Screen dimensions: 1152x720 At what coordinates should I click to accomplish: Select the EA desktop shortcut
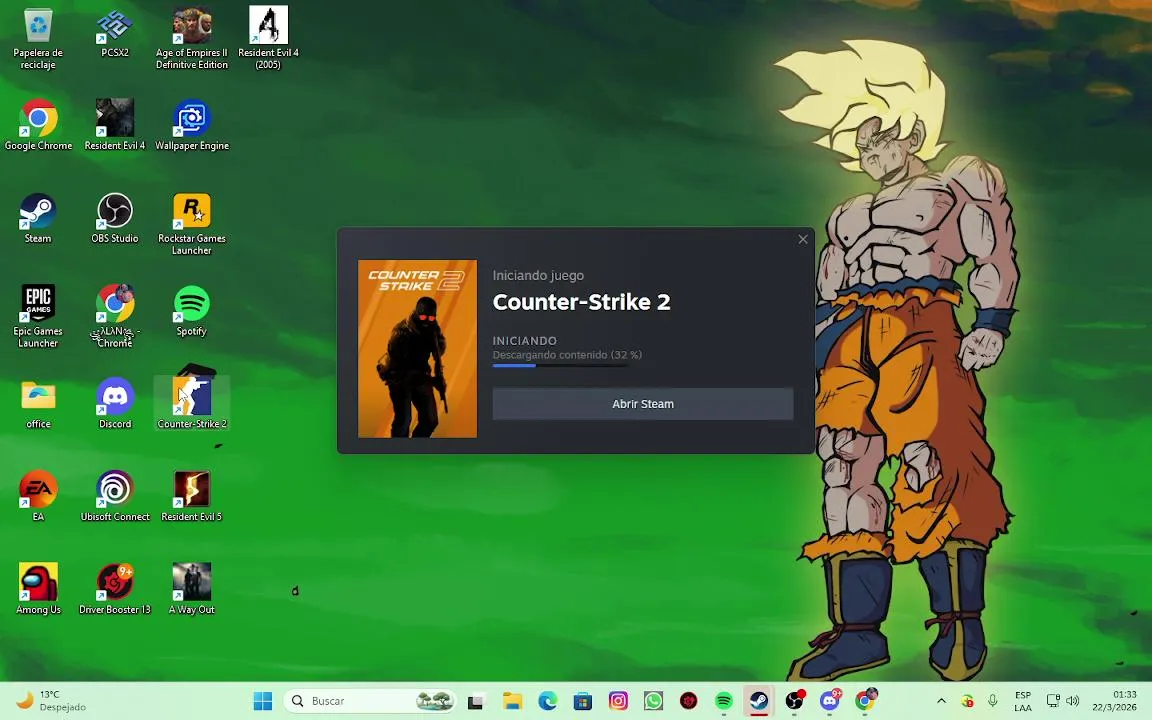tap(38, 496)
